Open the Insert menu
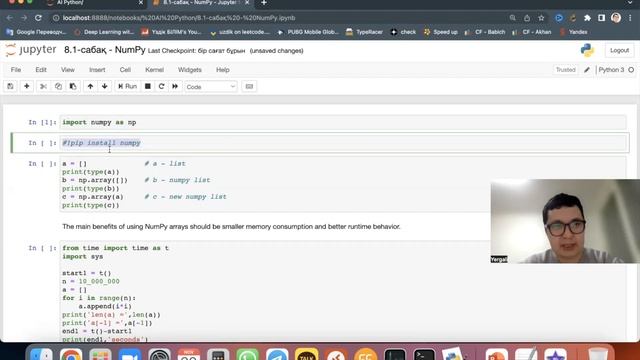640x360 pixels. point(97,70)
